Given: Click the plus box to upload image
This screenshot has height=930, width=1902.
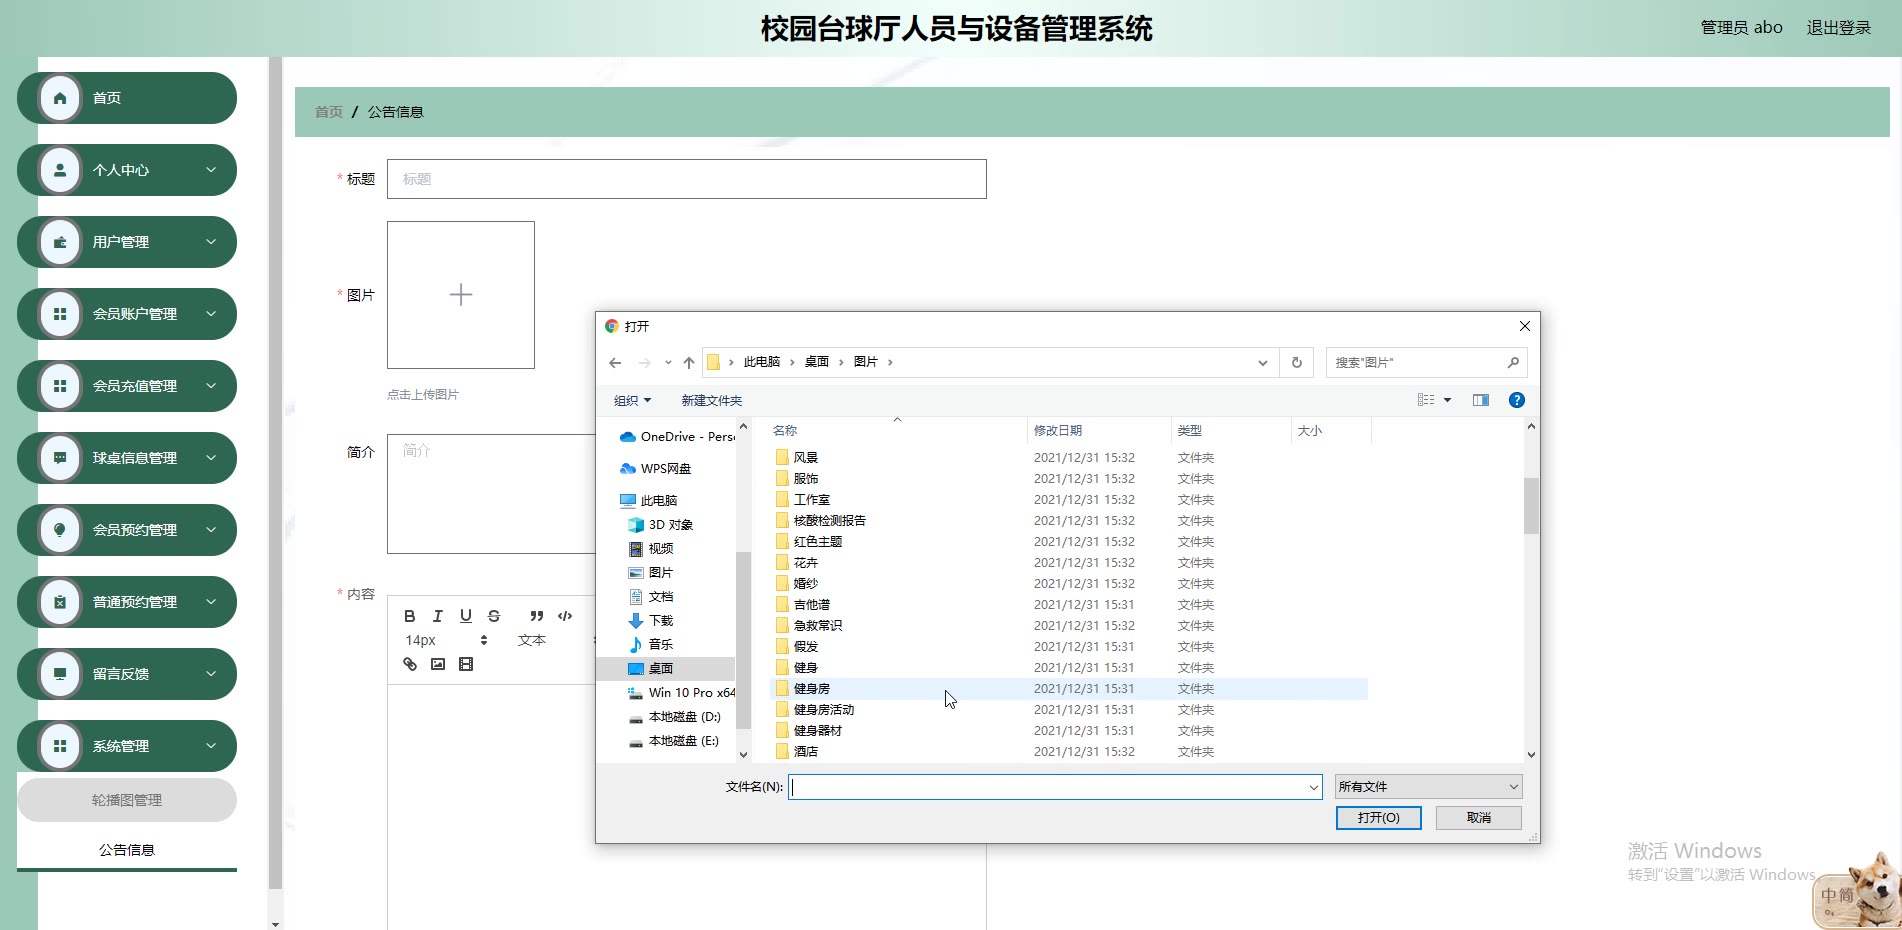Looking at the screenshot, I should [461, 295].
